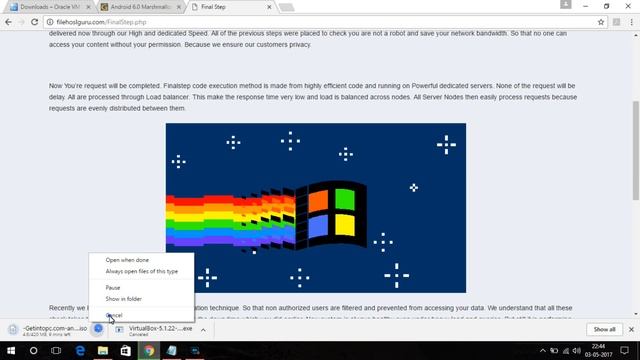Image resolution: width=640 pixels, height=360 pixels.
Task: Switch to Chrome taskbar icon
Action: (149, 351)
